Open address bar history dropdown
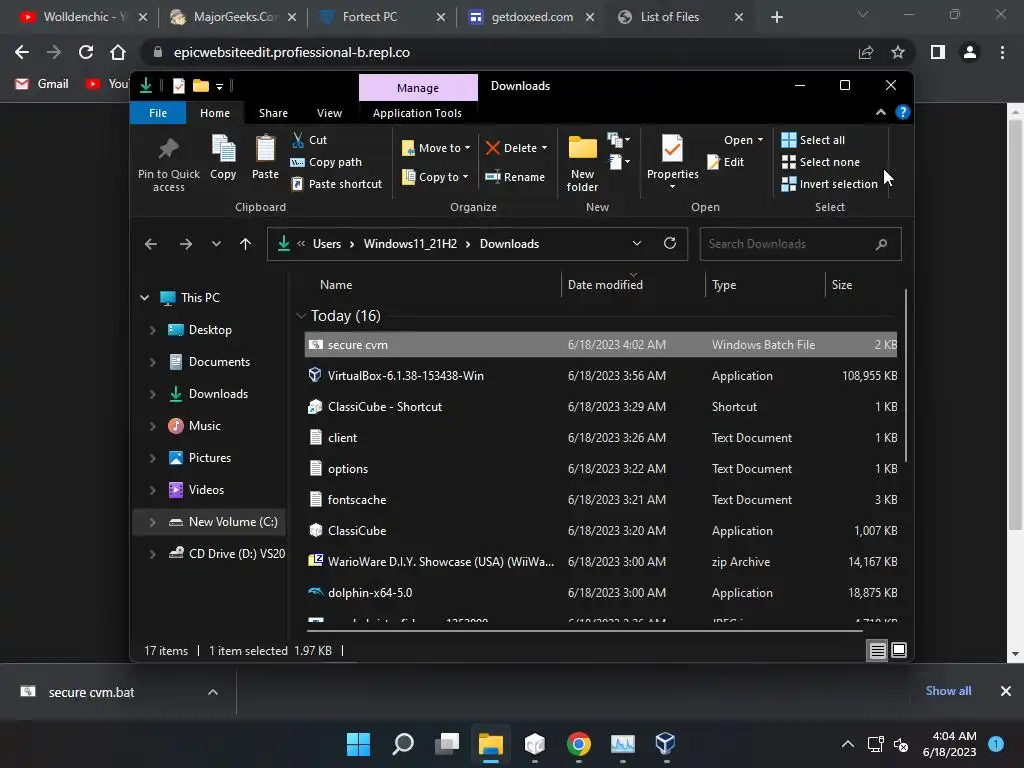 point(636,244)
